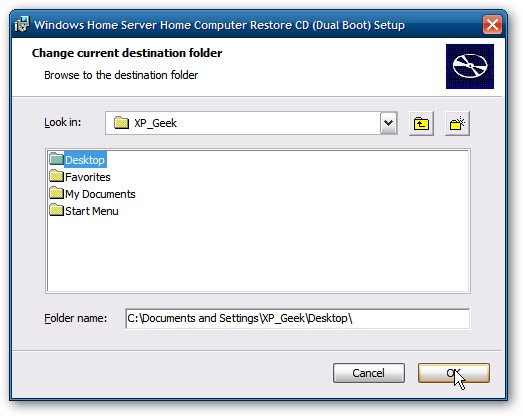Cancel the folder change

coord(369,373)
